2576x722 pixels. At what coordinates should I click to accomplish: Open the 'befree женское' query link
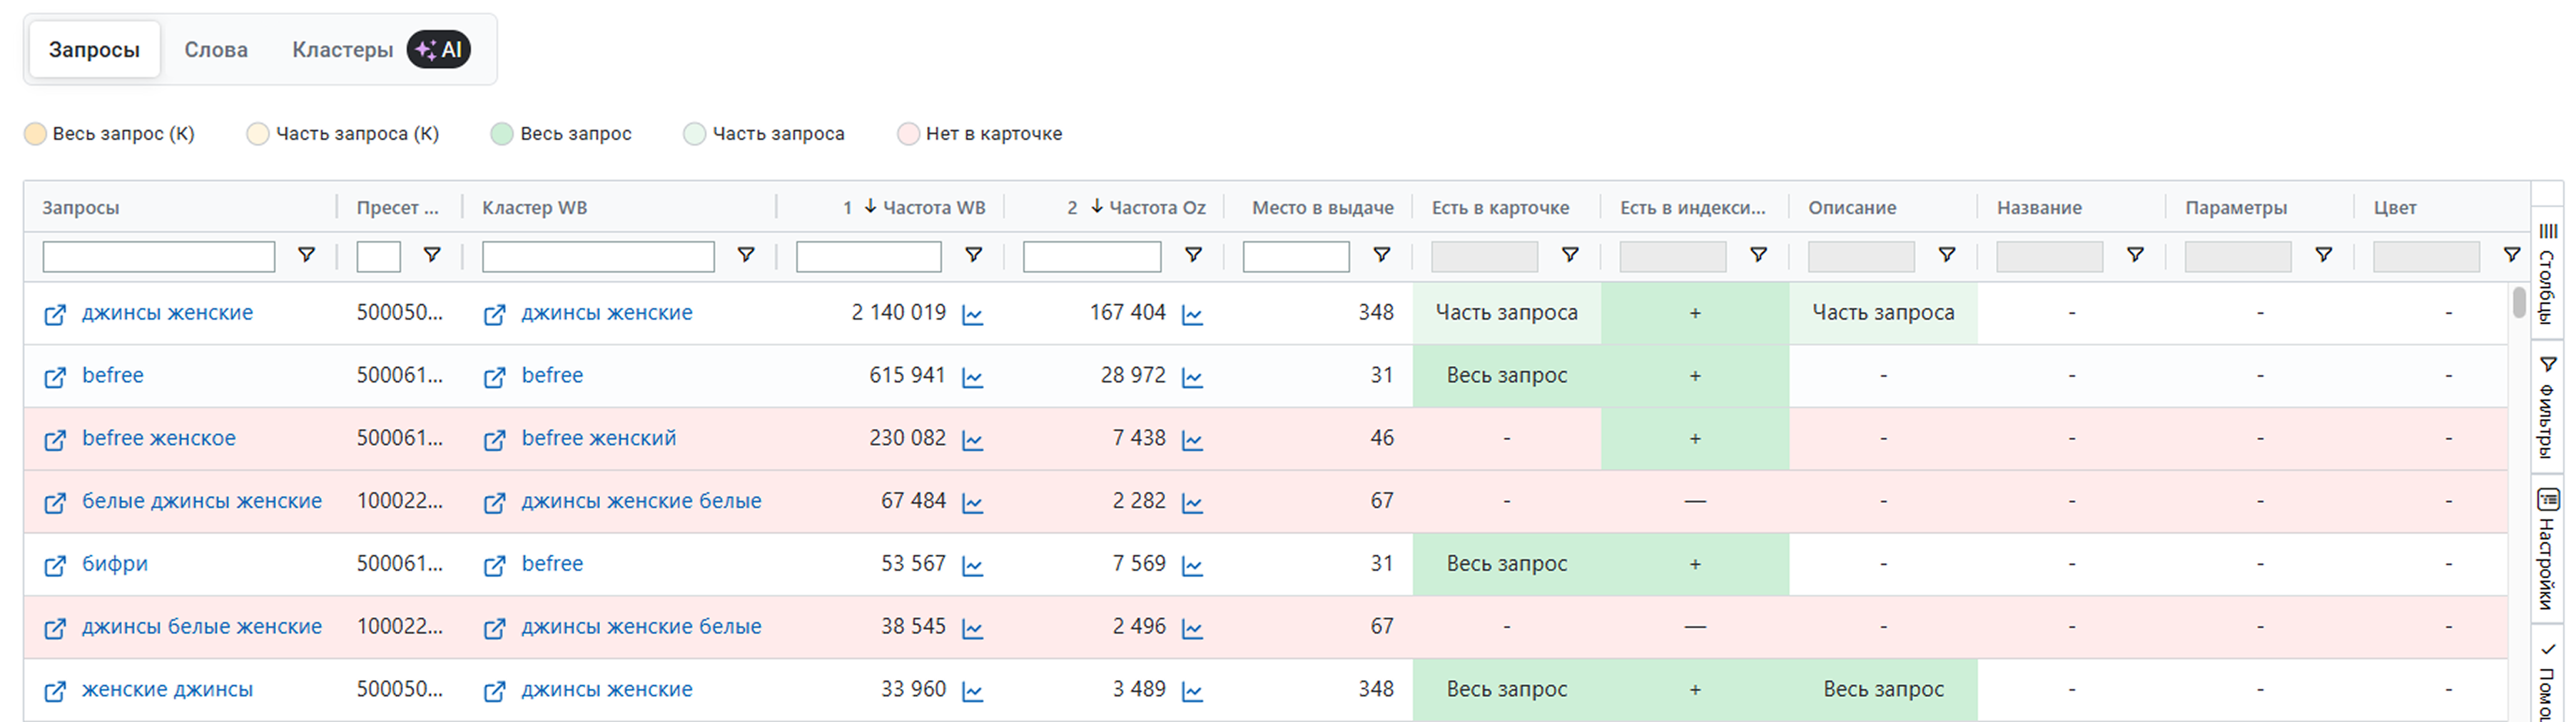point(159,438)
